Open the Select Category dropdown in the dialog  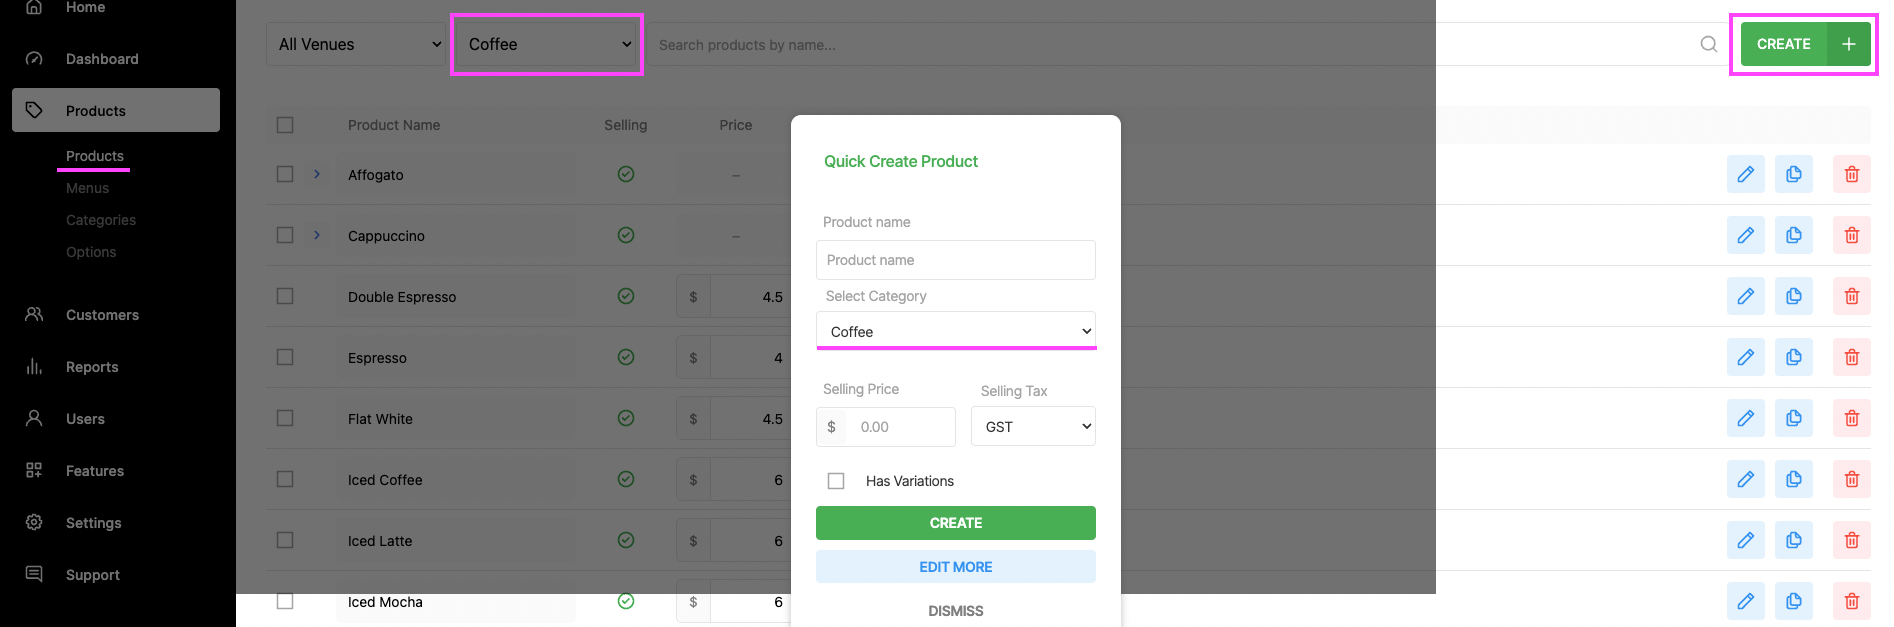[955, 331]
